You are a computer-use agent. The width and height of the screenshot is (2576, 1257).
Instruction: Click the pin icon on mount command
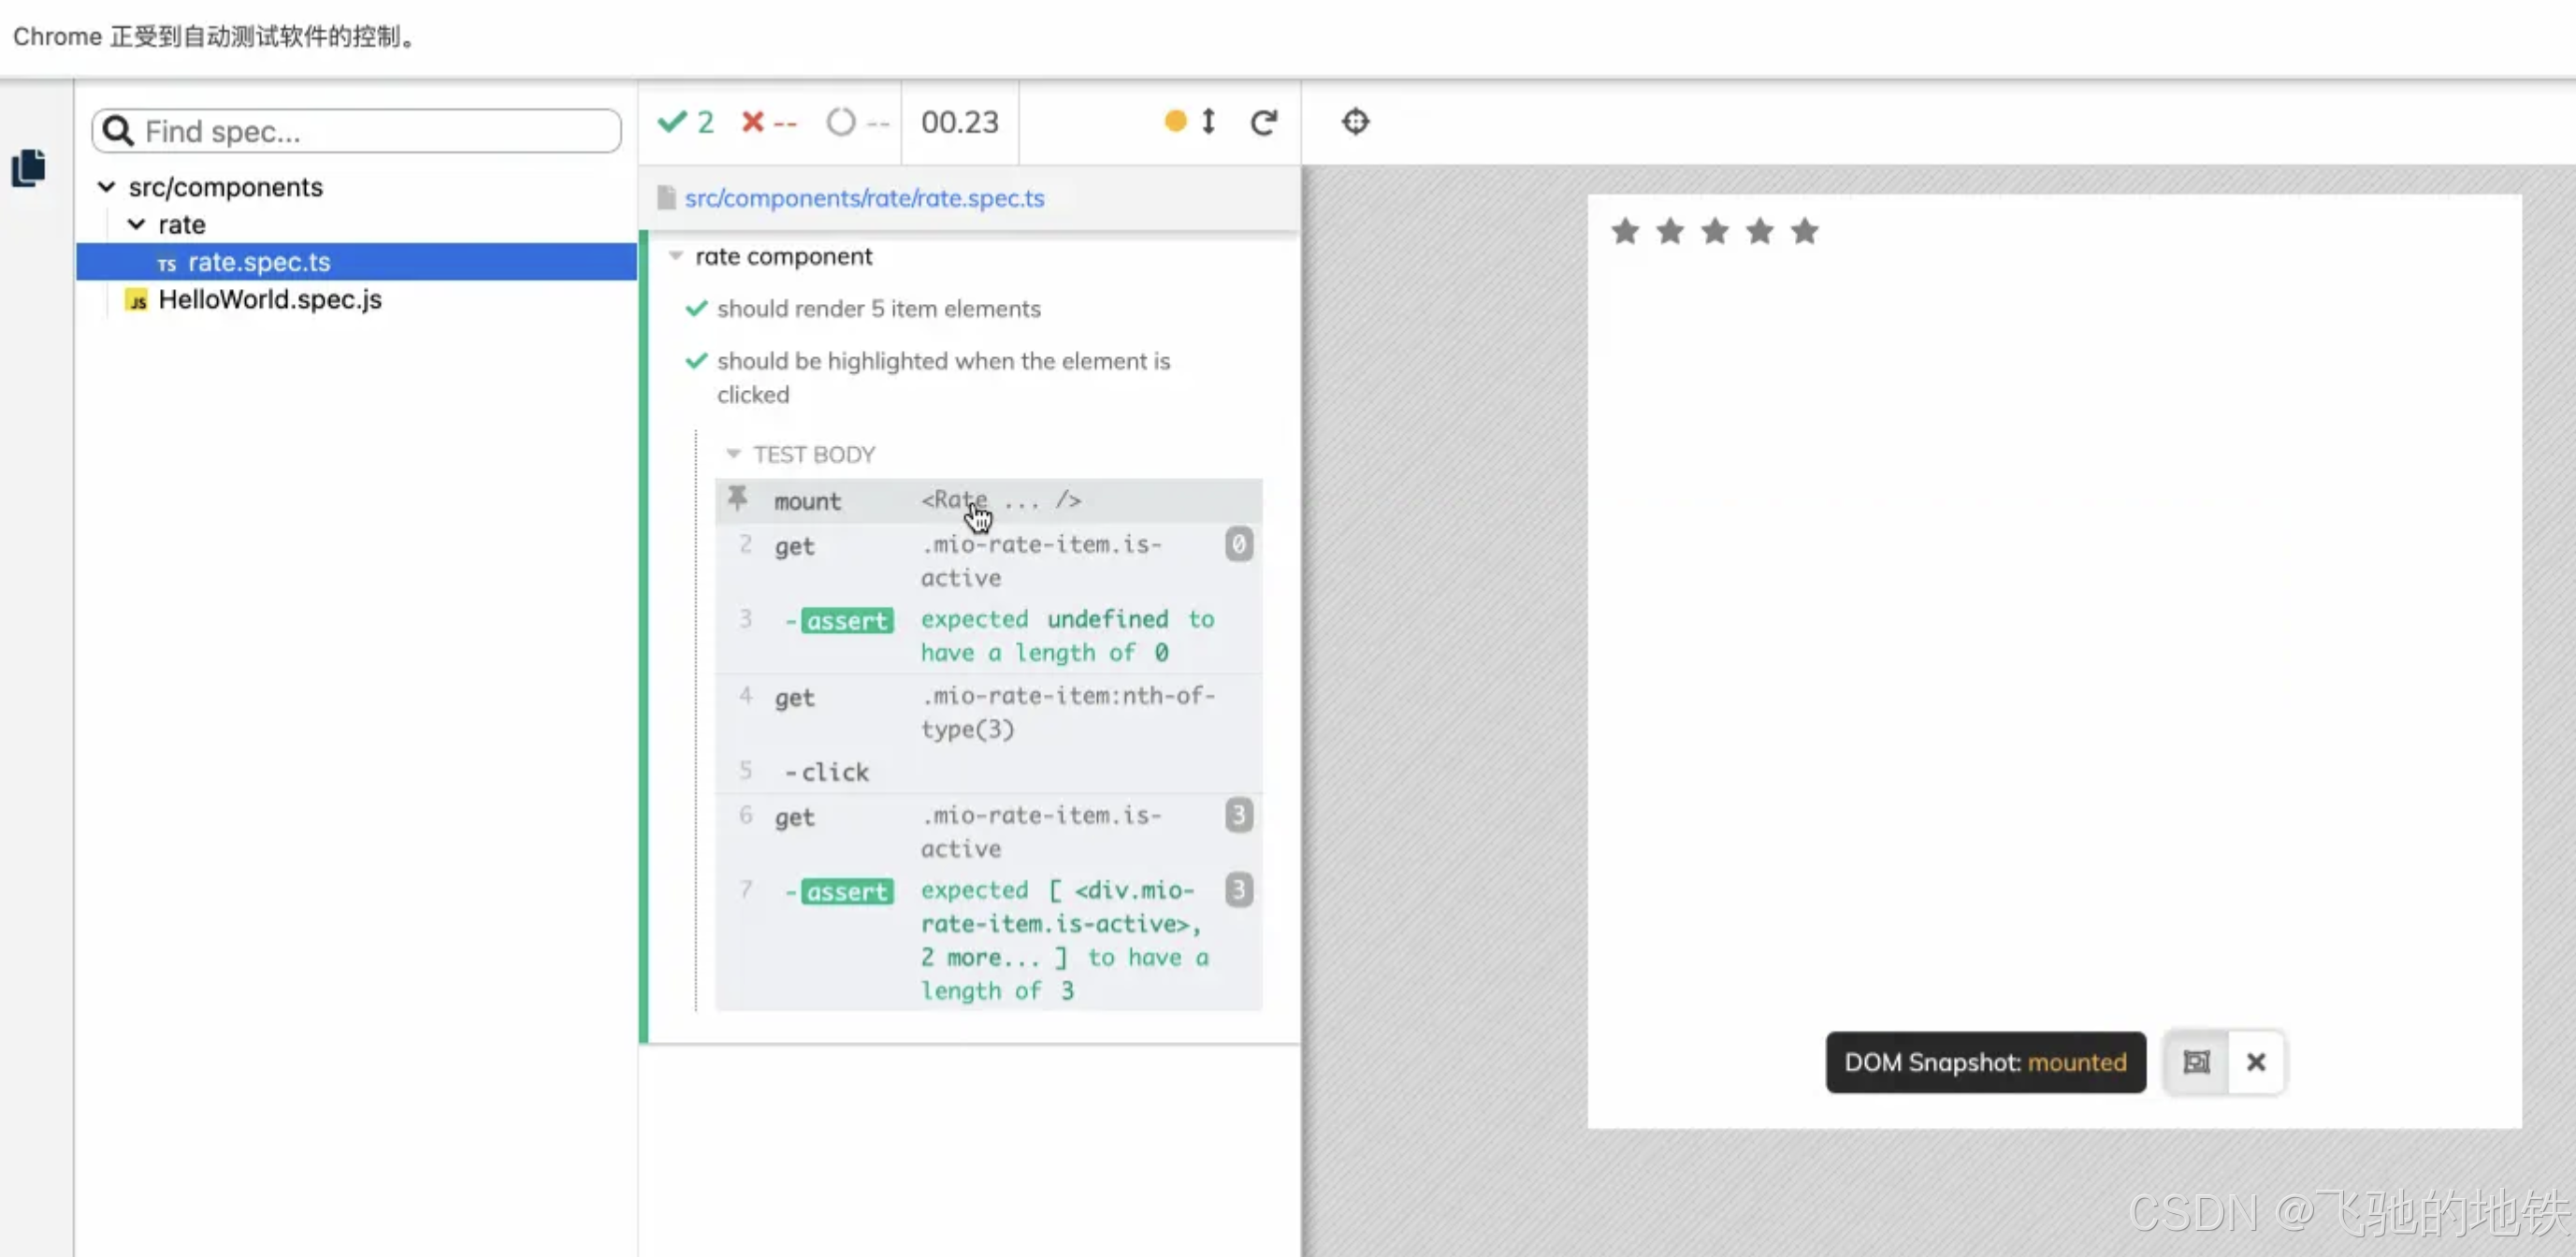pos(738,498)
